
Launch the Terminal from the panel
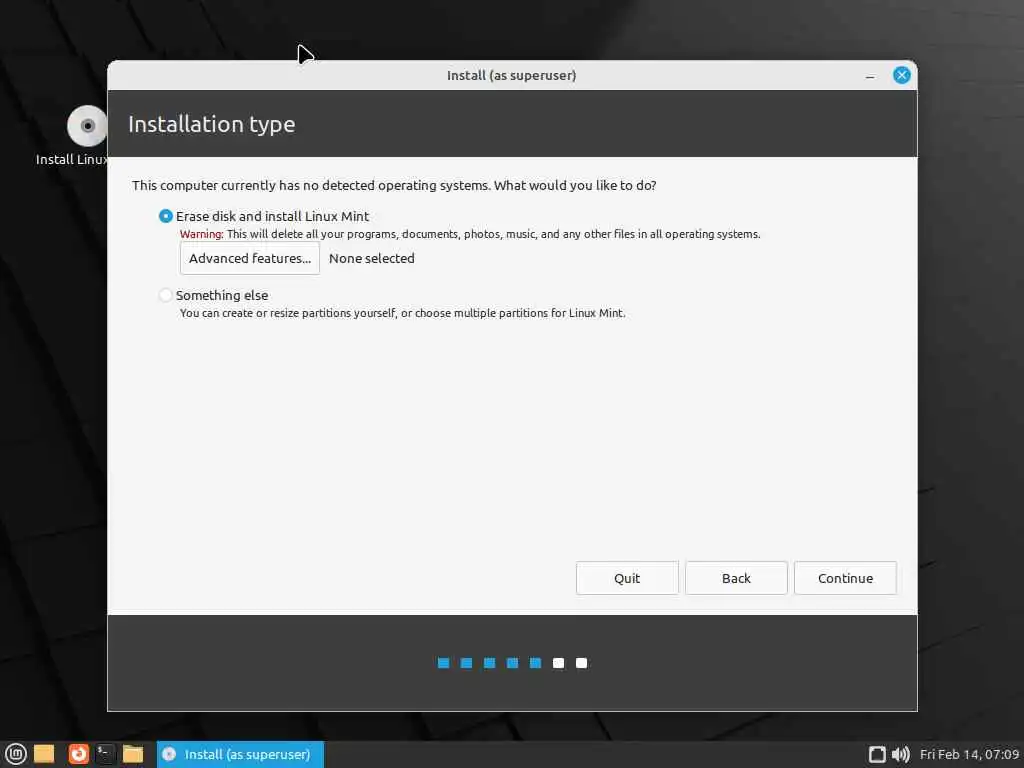point(105,754)
